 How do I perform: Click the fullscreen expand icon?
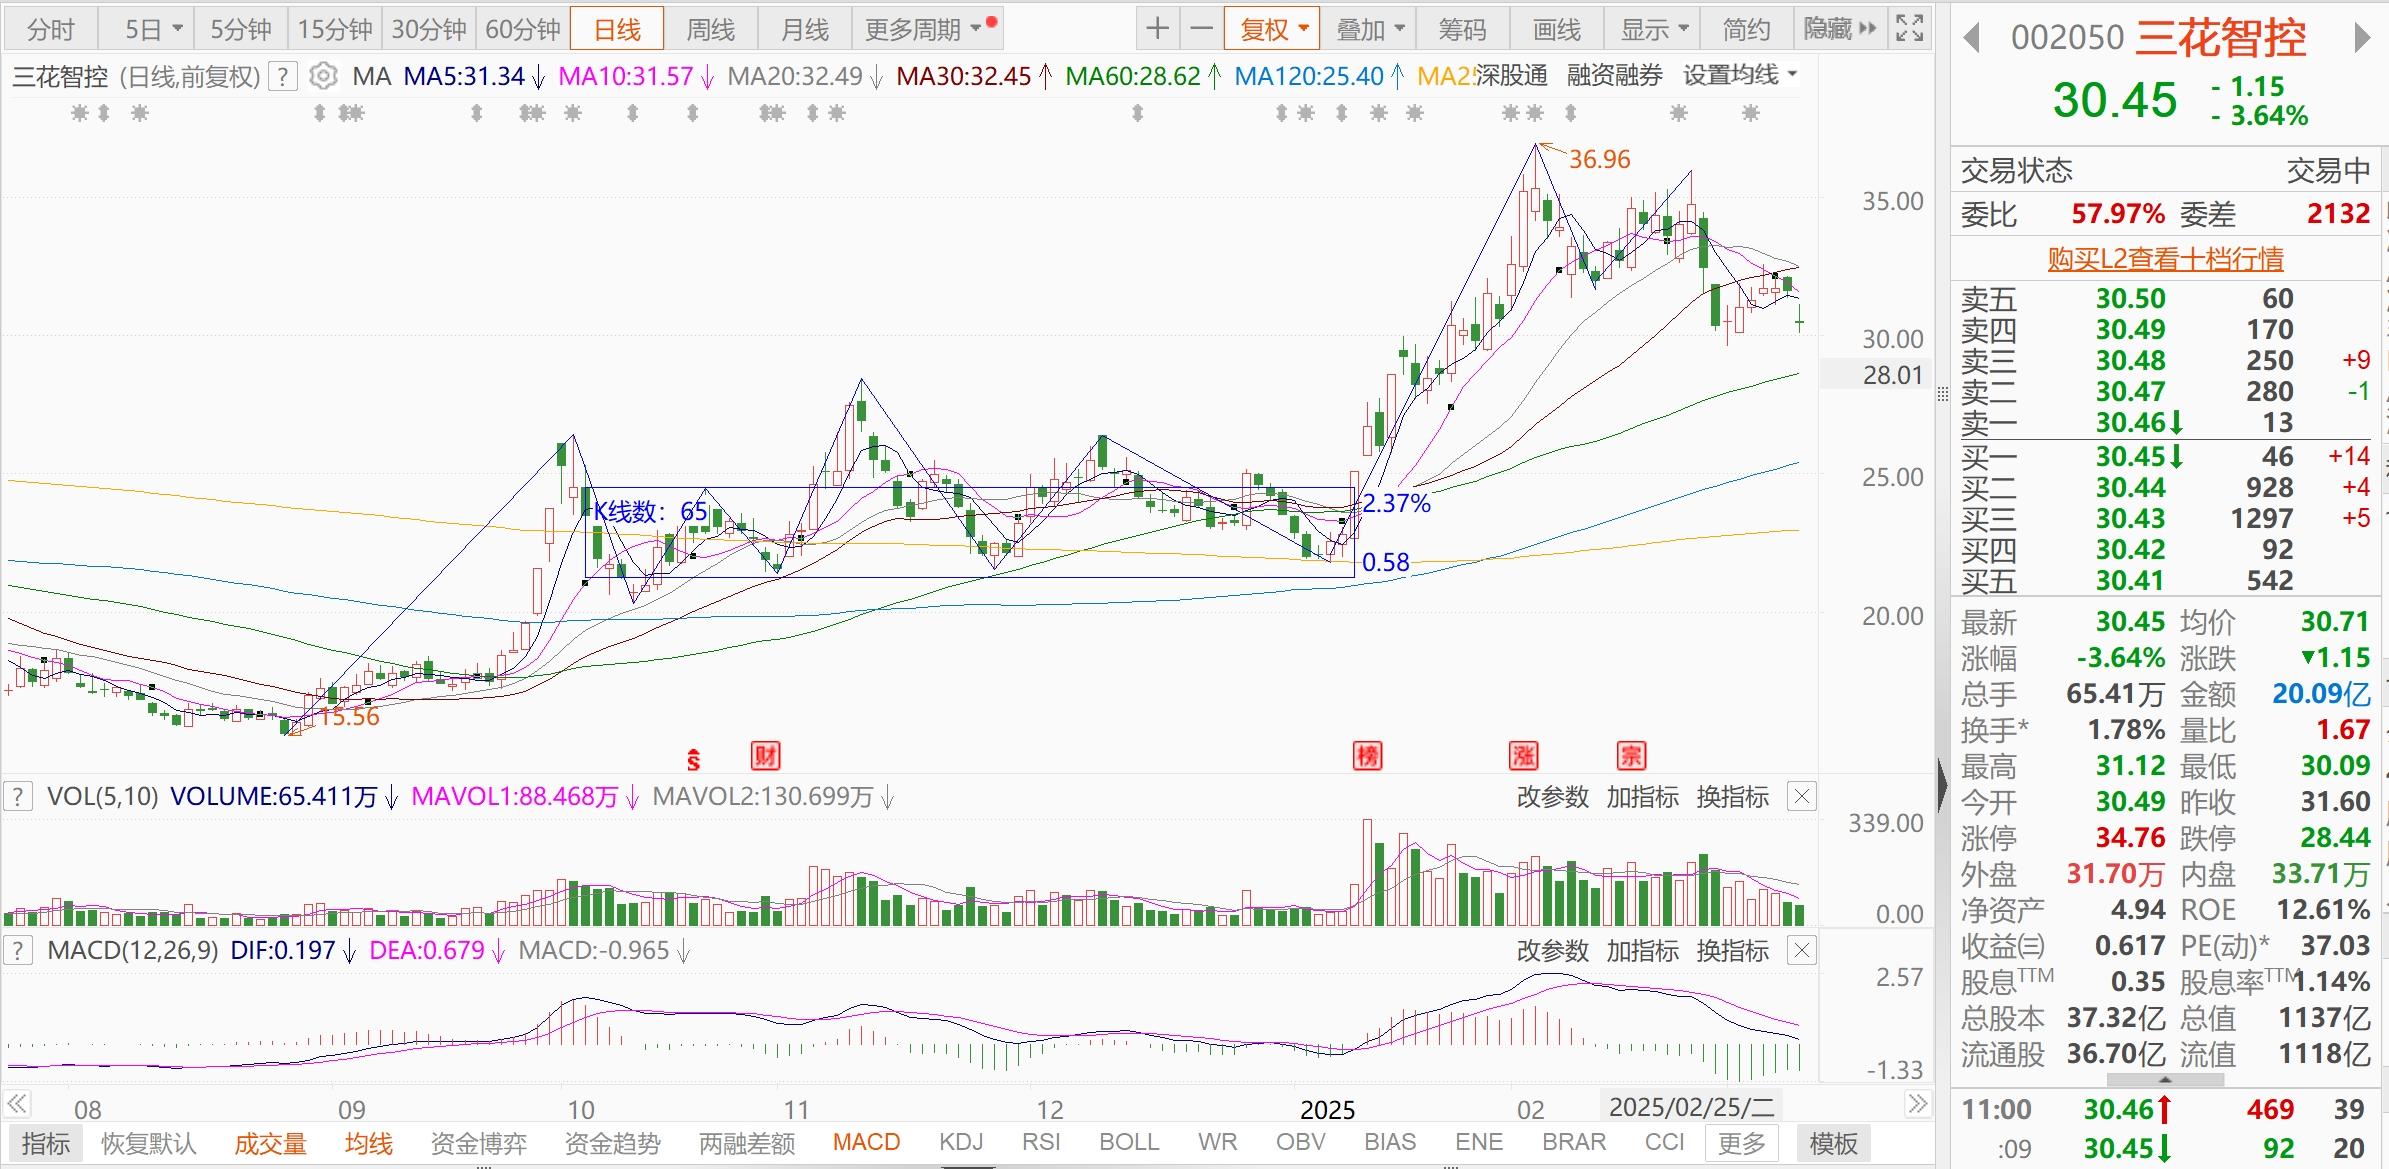[x=1909, y=29]
